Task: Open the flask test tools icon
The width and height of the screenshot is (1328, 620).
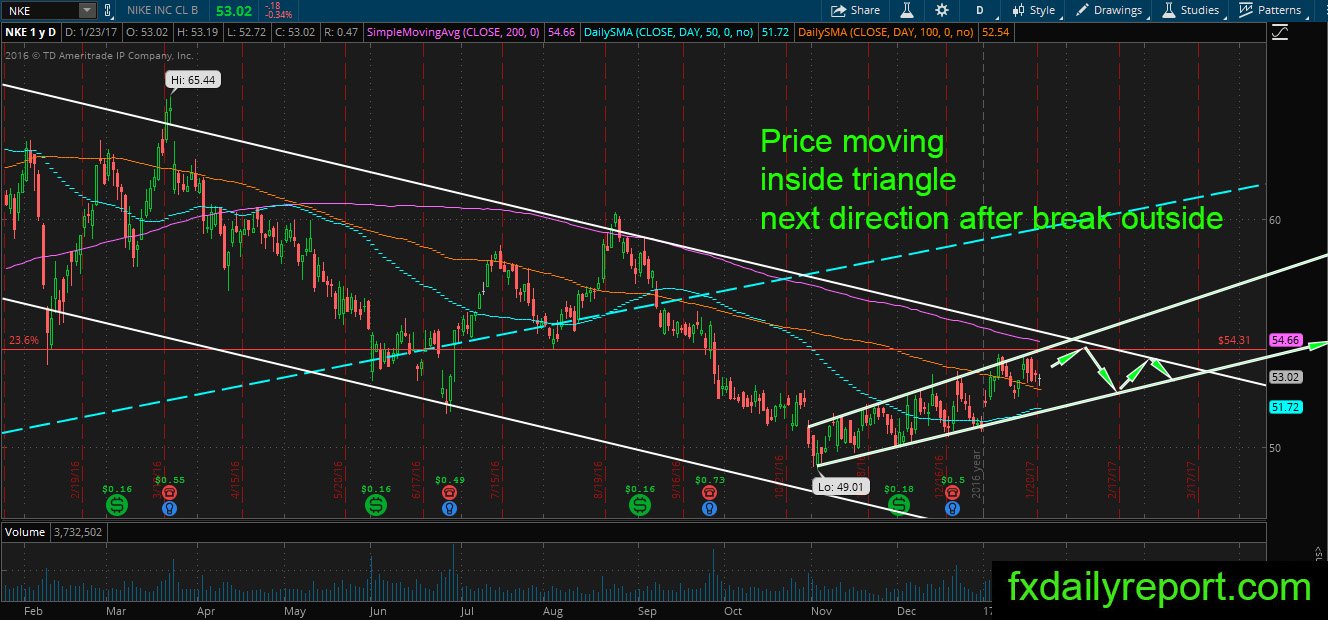Action: click(908, 10)
